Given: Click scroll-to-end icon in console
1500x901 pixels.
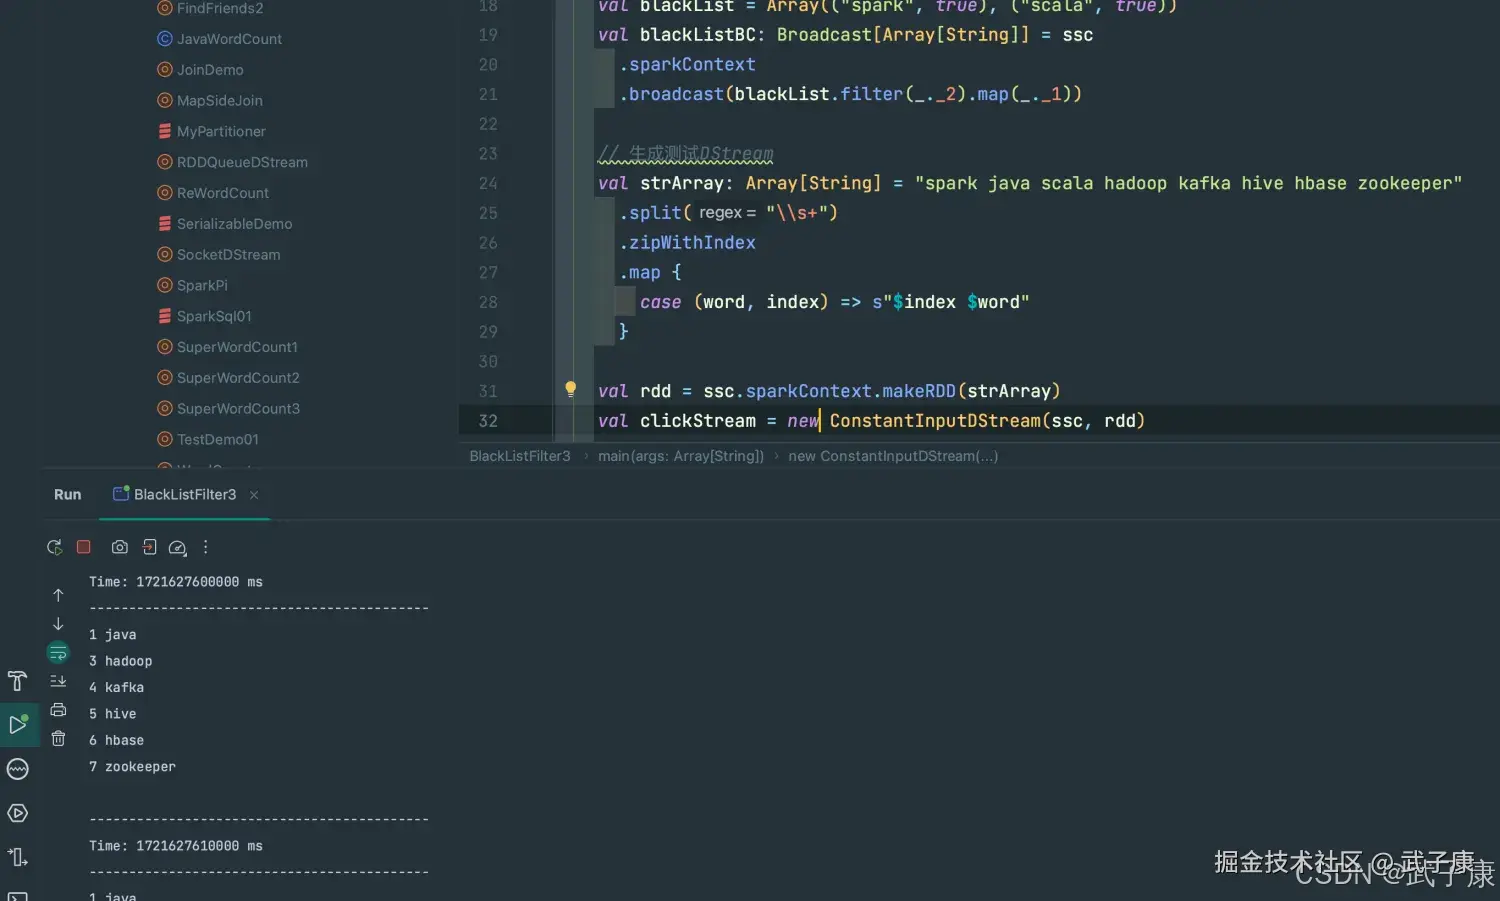Looking at the screenshot, I should (x=58, y=681).
